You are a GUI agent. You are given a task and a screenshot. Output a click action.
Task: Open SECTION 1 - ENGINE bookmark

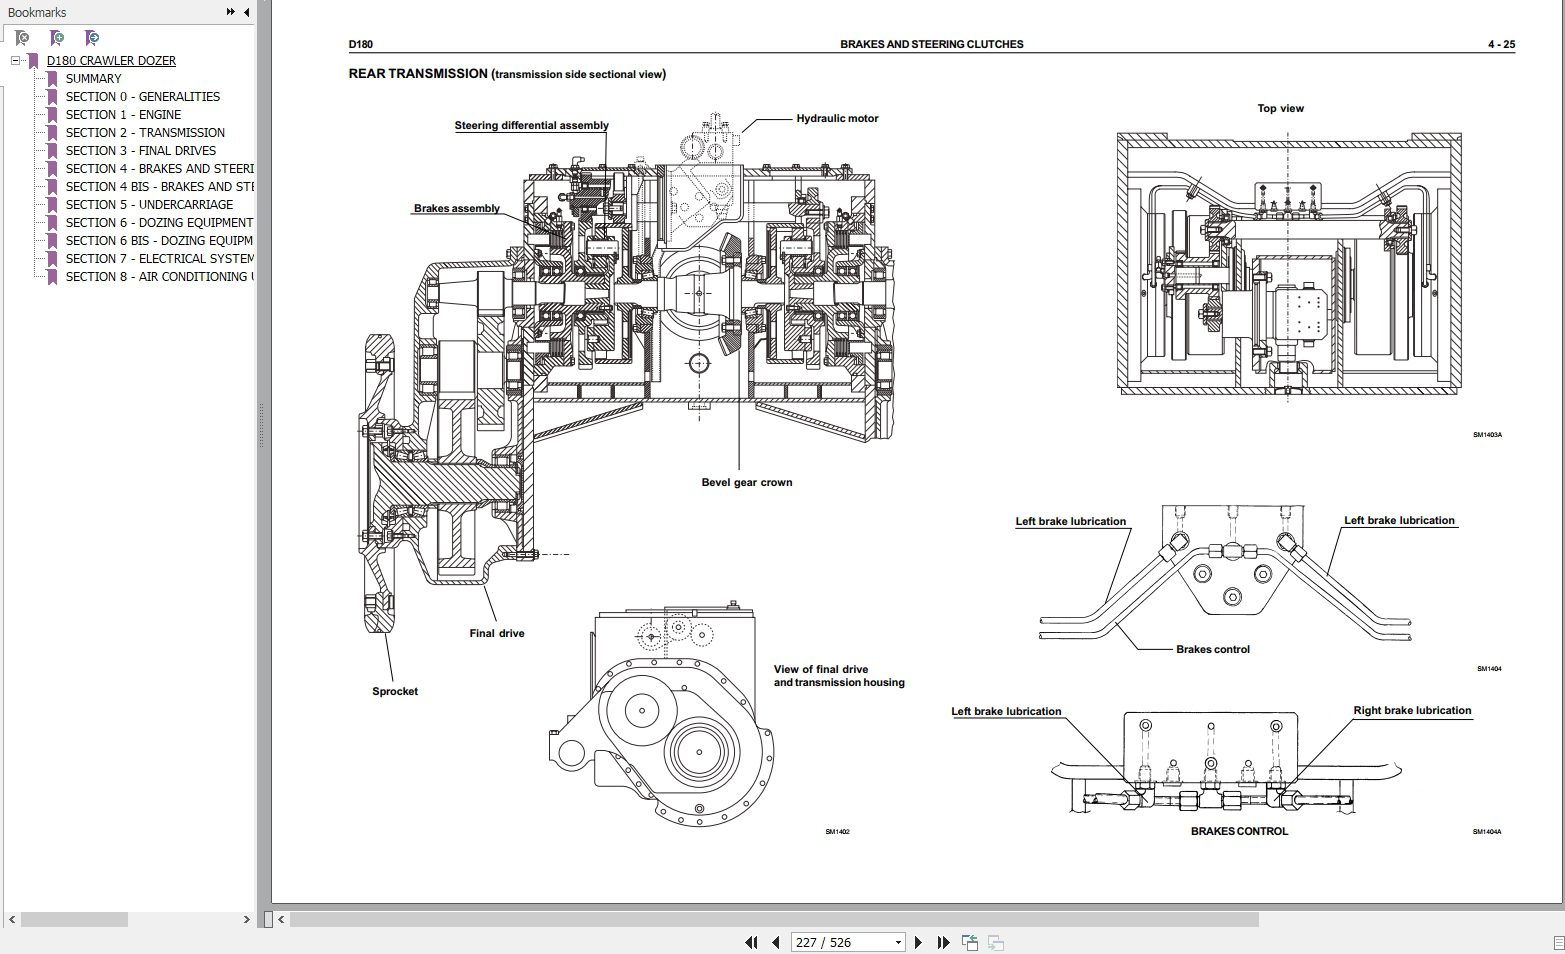(123, 114)
